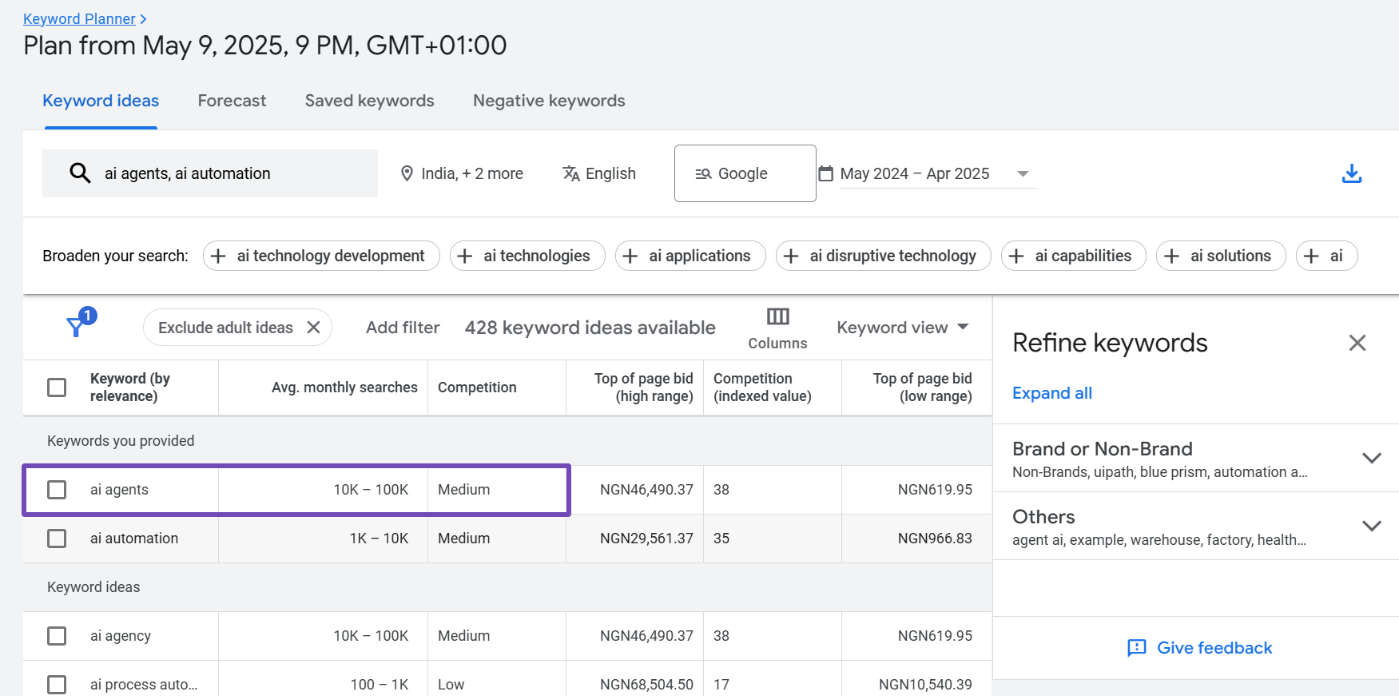The image size is (1399, 696).
Task: Open the filter funnel icon
Action: point(76,326)
